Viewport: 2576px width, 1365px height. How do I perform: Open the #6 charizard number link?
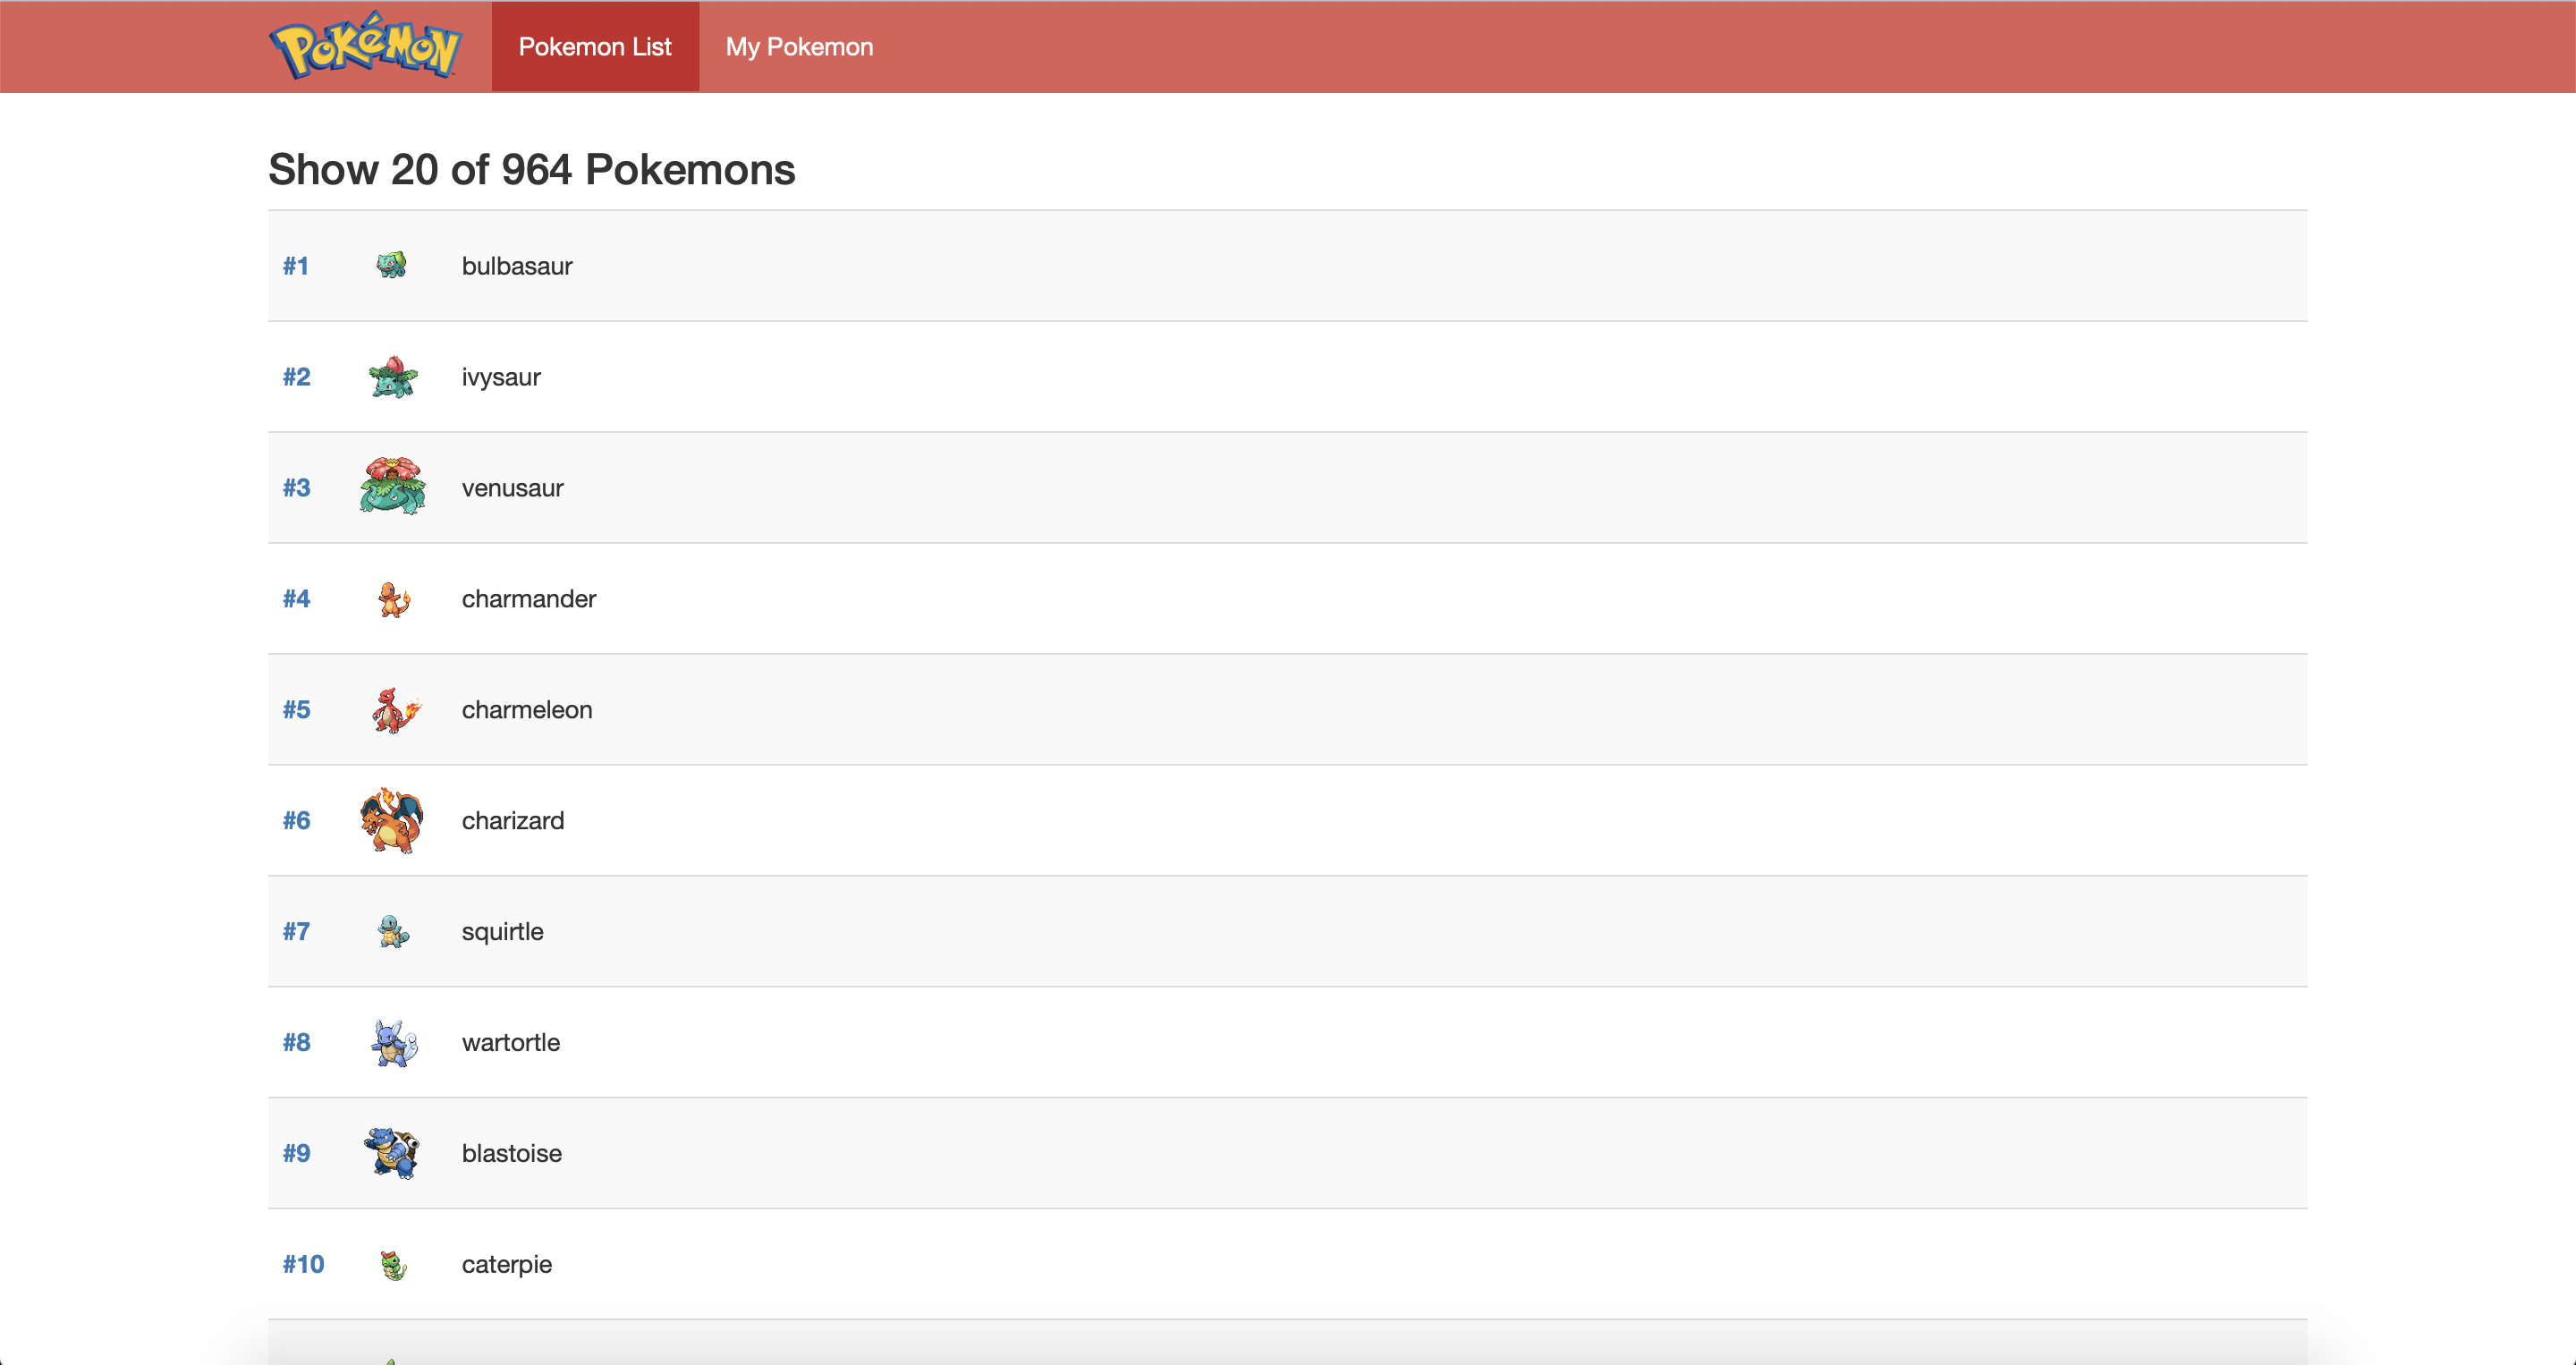point(296,821)
